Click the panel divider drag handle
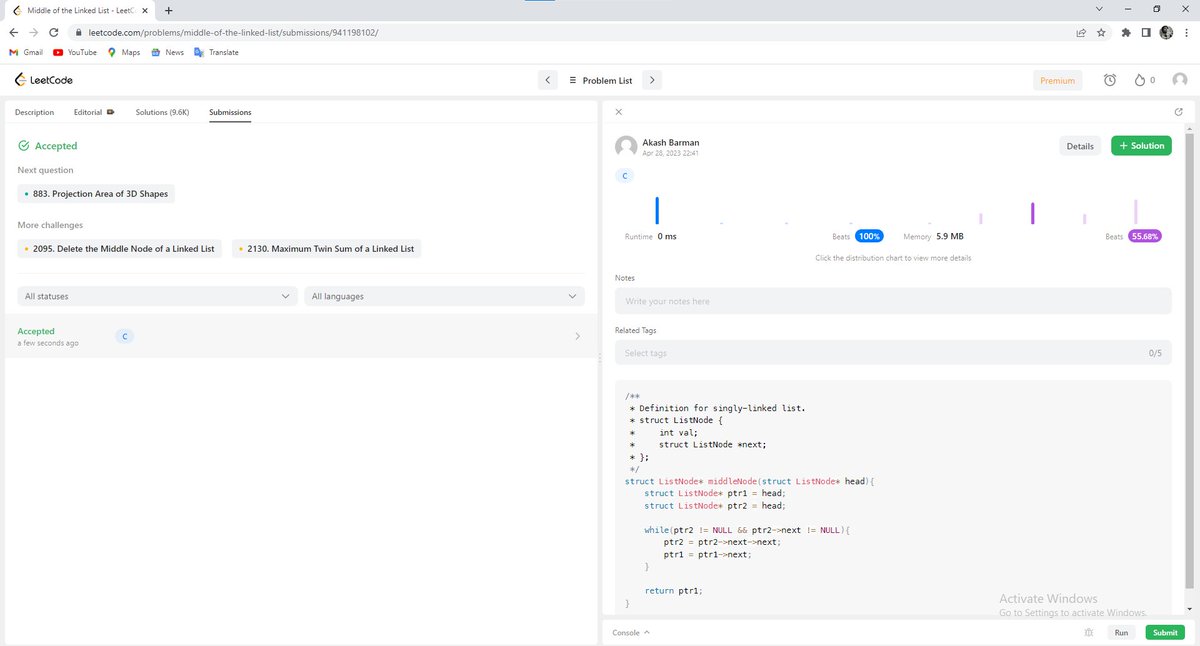The width and height of the screenshot is (1200, 646). pos(599,357)
